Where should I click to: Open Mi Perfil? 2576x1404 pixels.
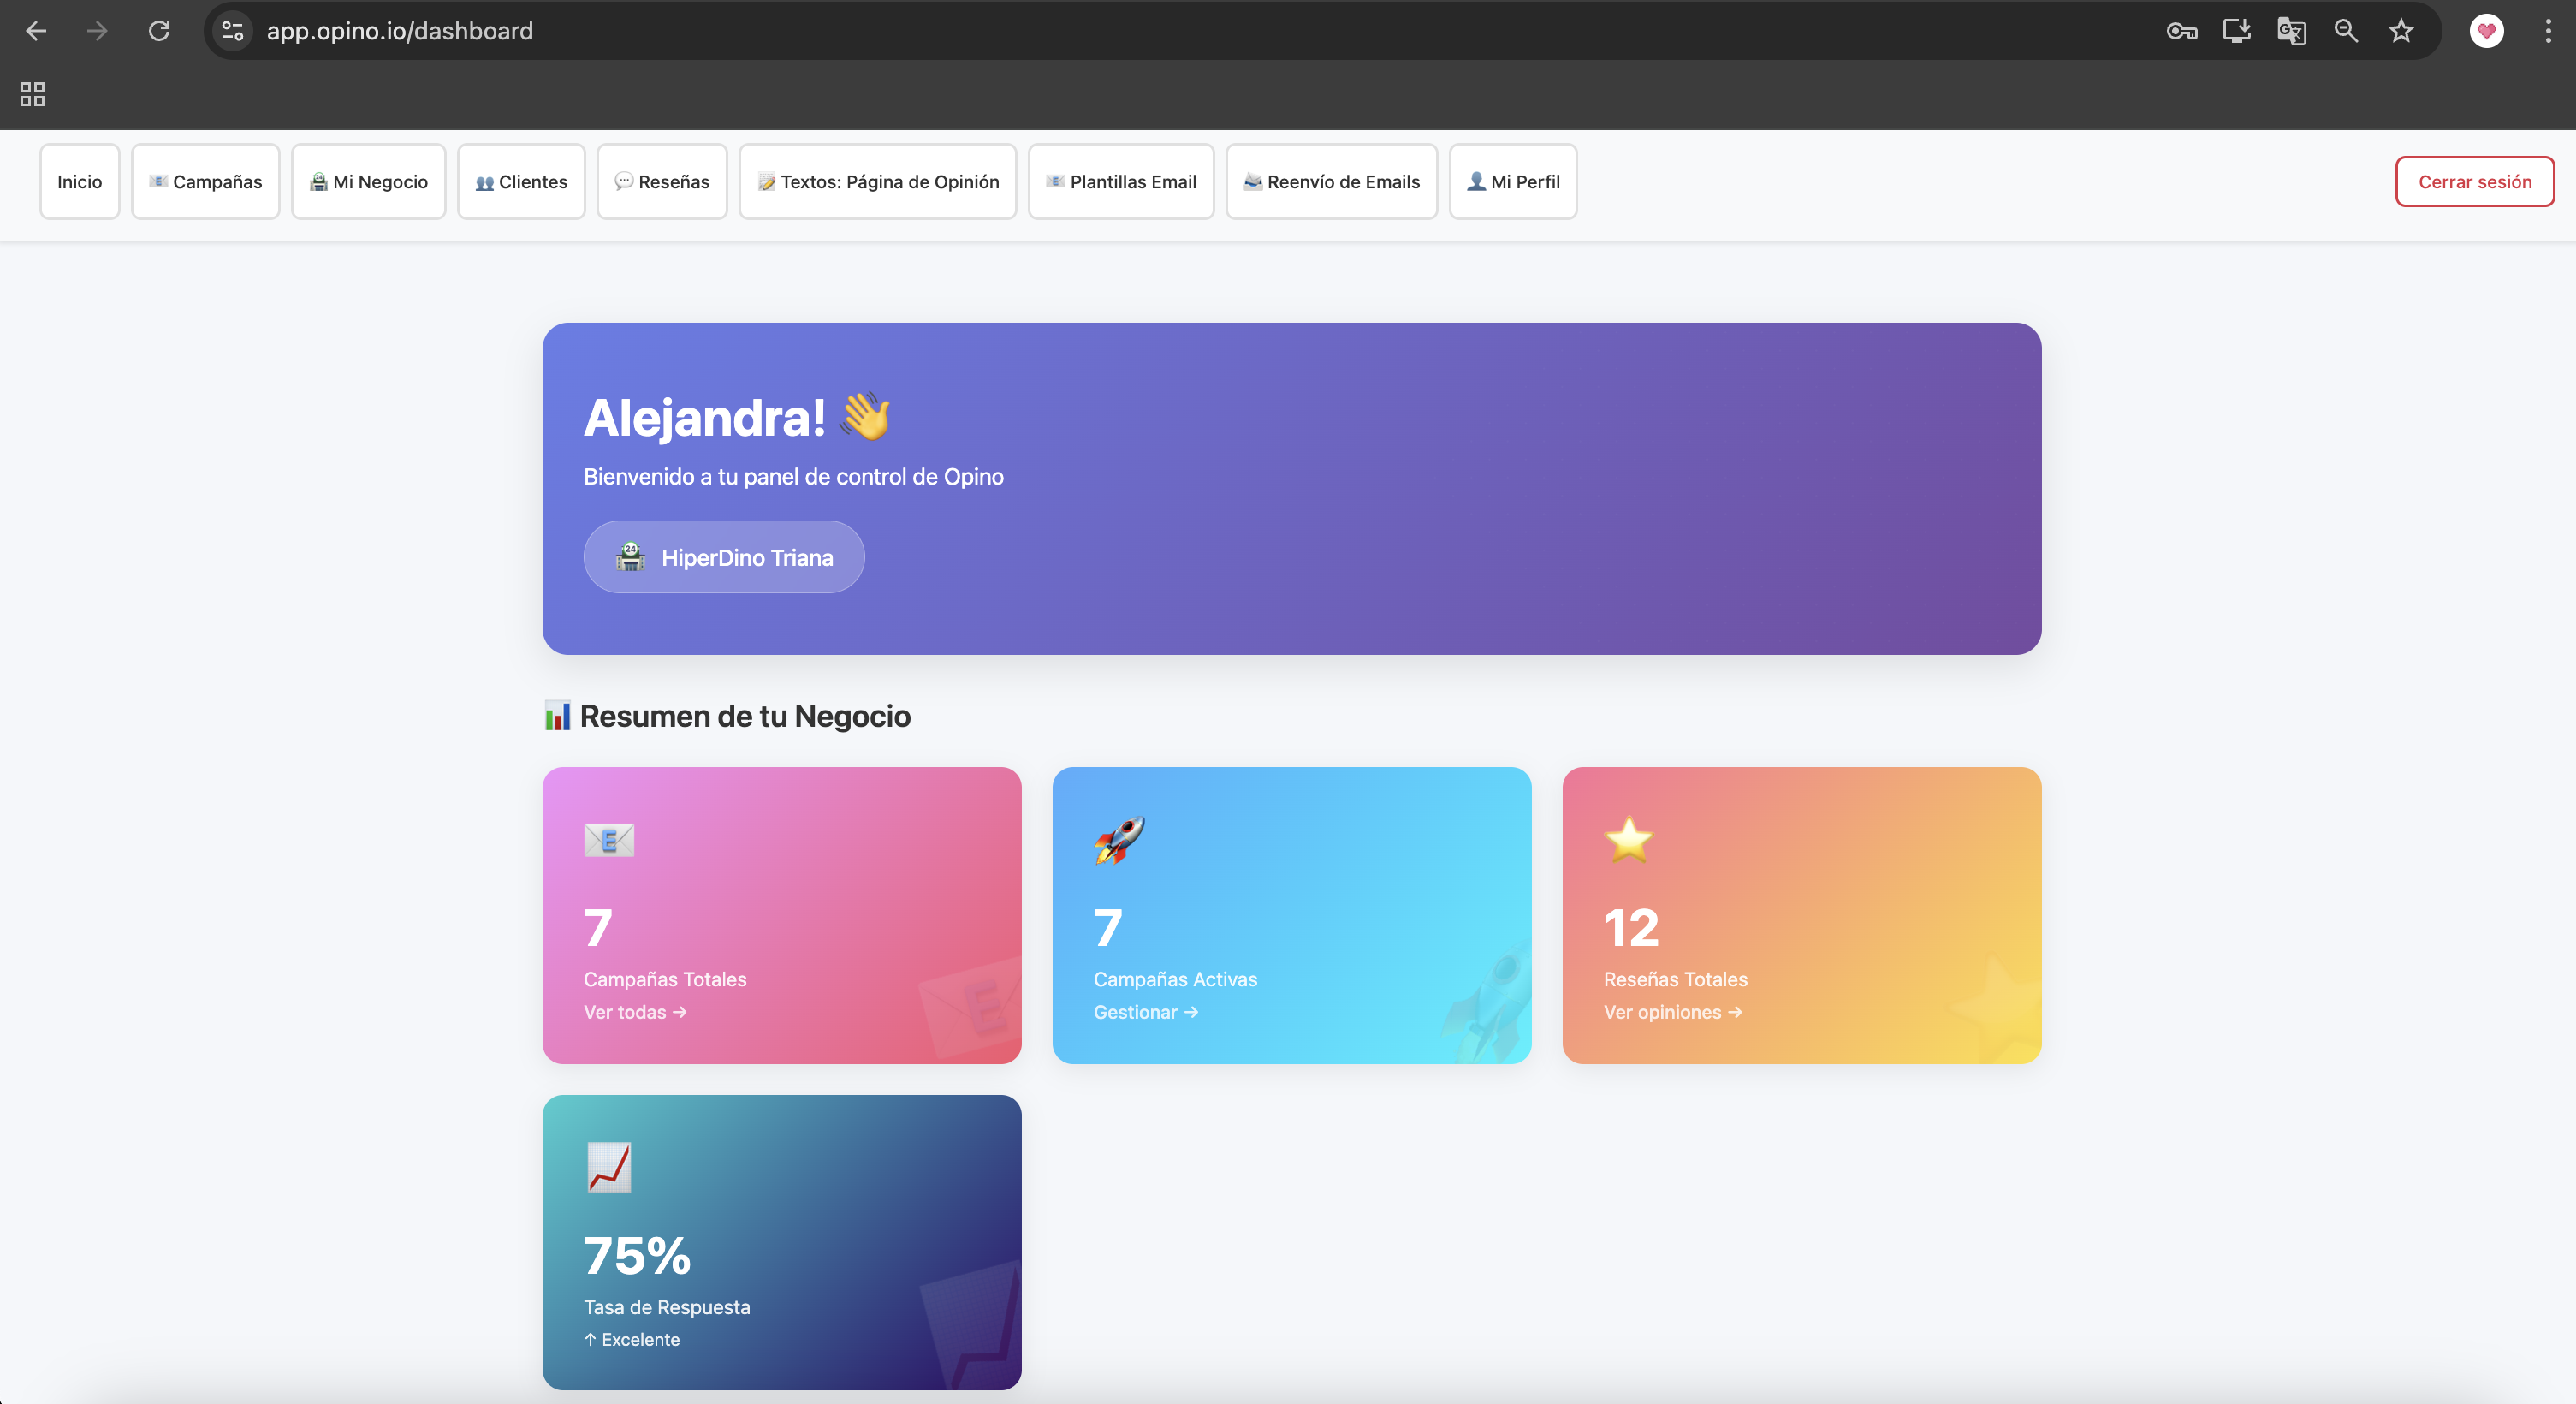pyautogui.click(x=1512, y=181)
